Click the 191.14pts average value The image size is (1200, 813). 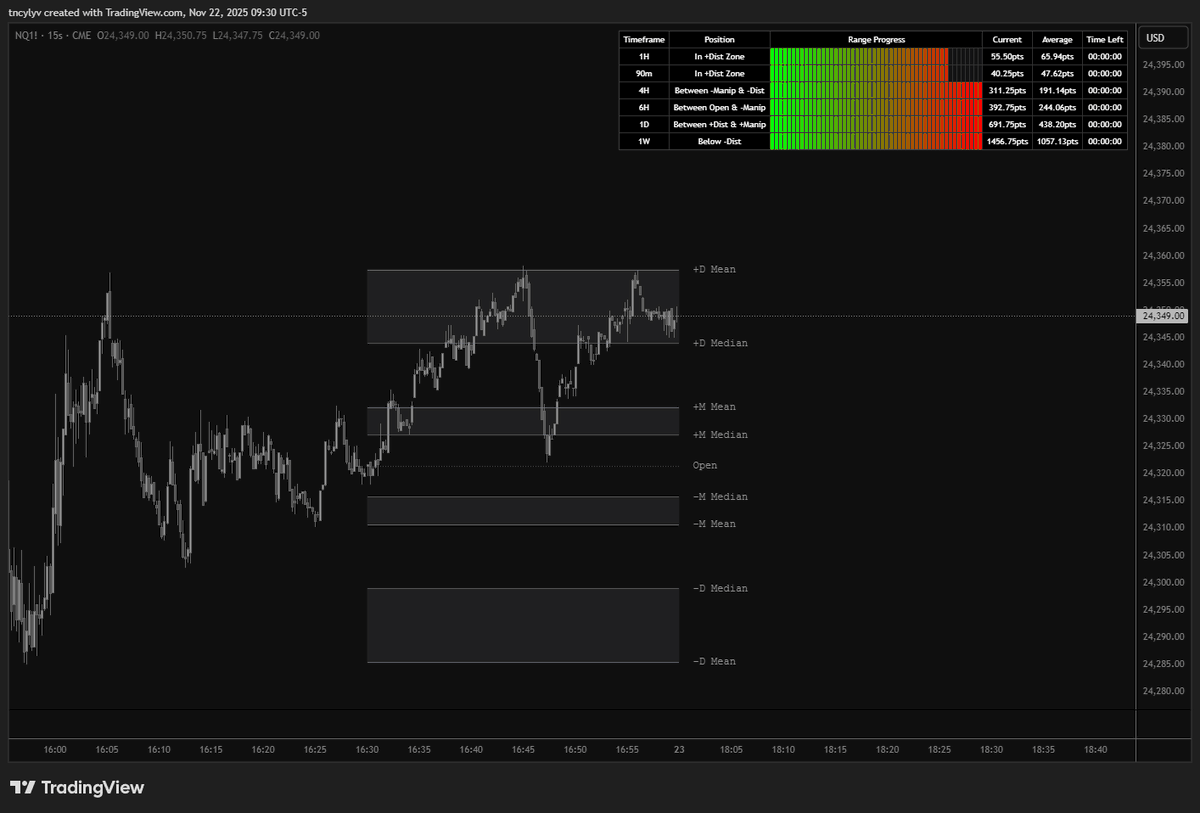tap(1057, 91)
